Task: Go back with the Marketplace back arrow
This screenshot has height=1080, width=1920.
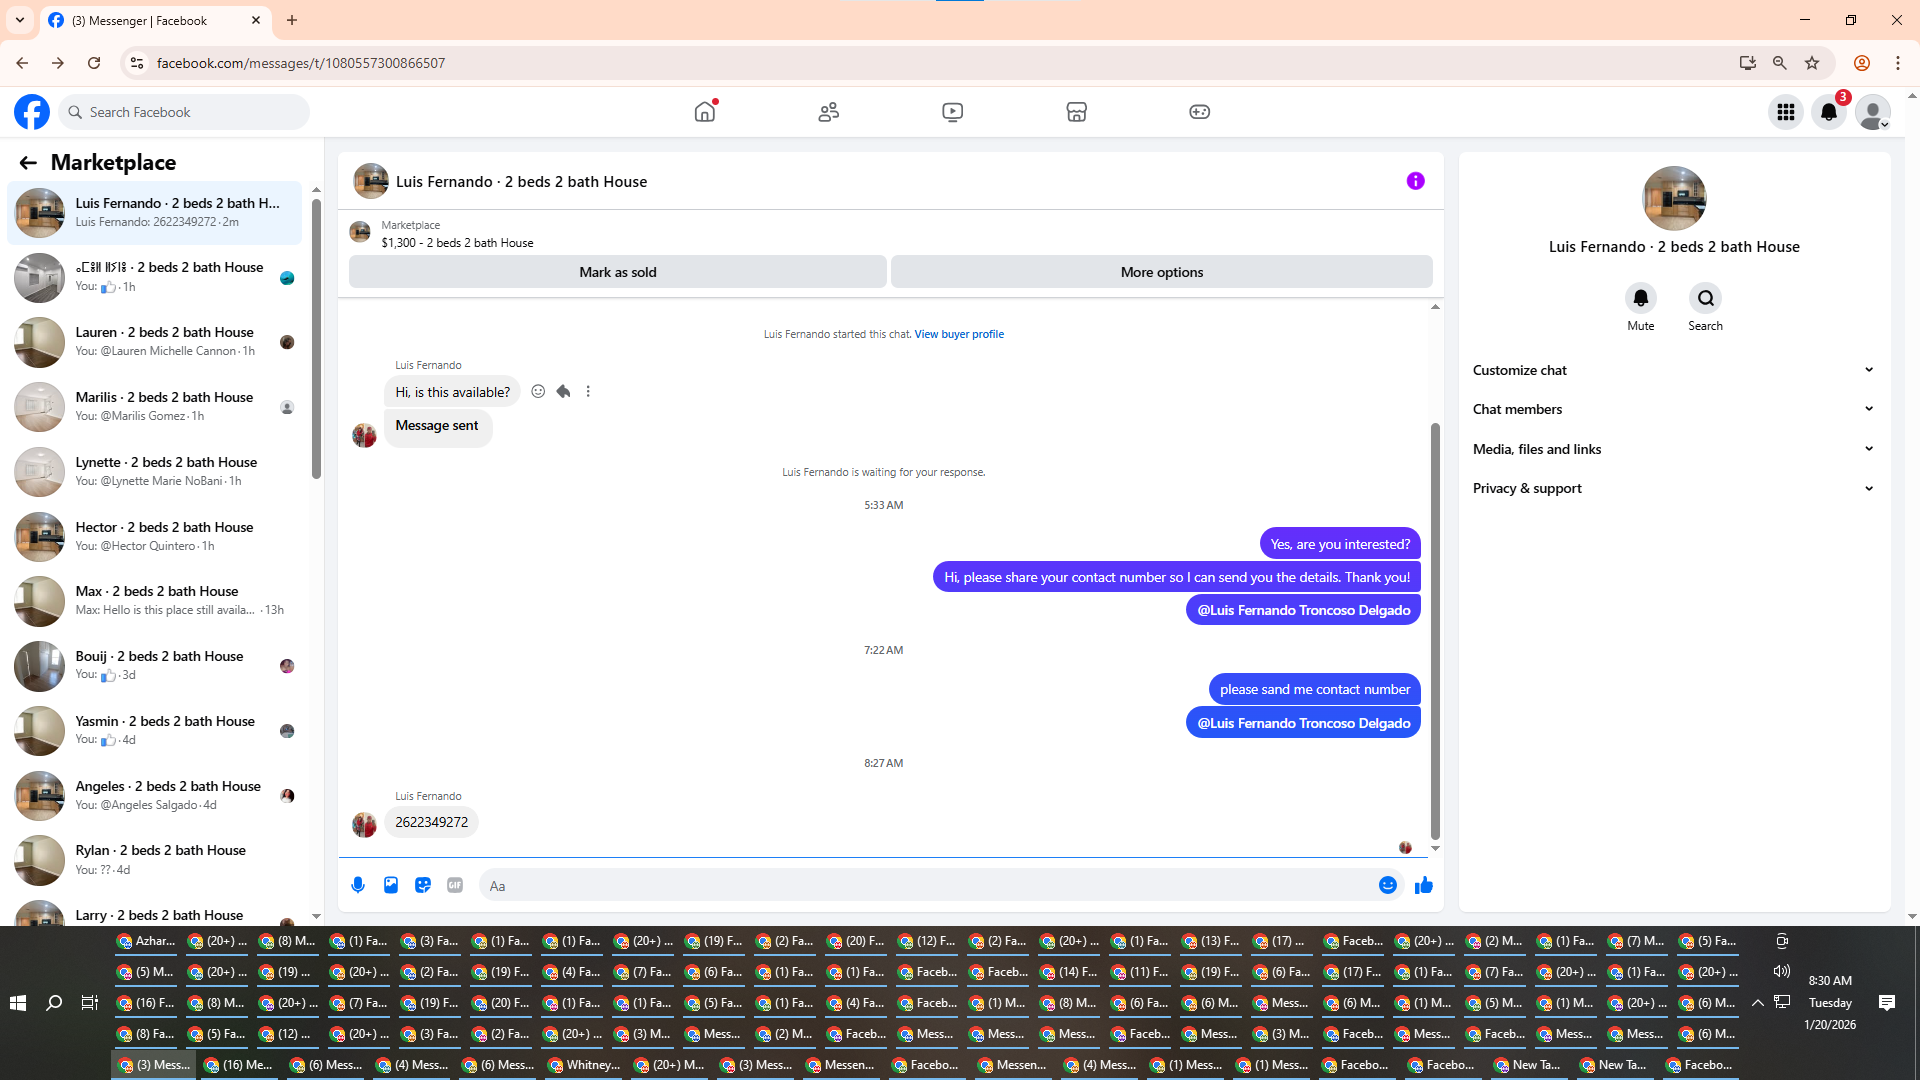Action: click(x=28, y=163)
